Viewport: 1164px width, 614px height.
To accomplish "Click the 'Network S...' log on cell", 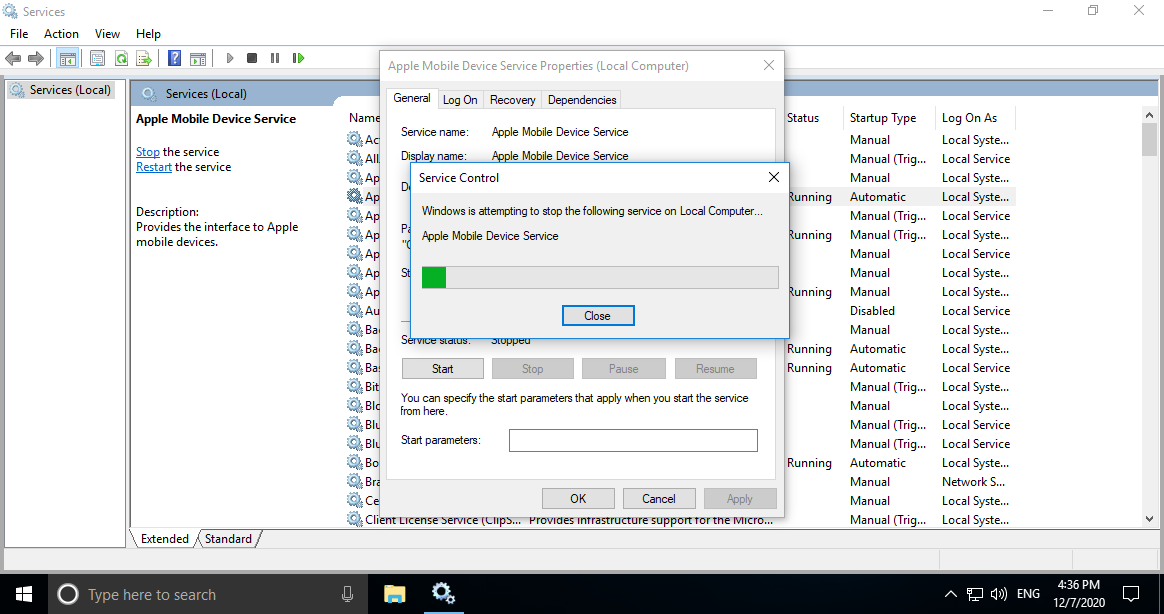I will [973, 481].
